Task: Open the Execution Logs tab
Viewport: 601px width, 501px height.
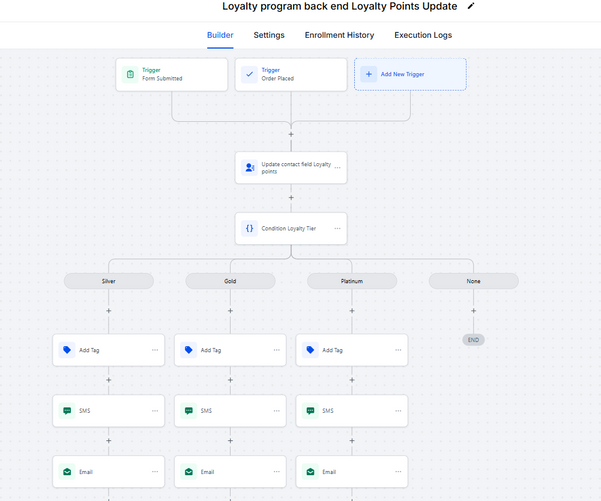Action: point(422,35)
